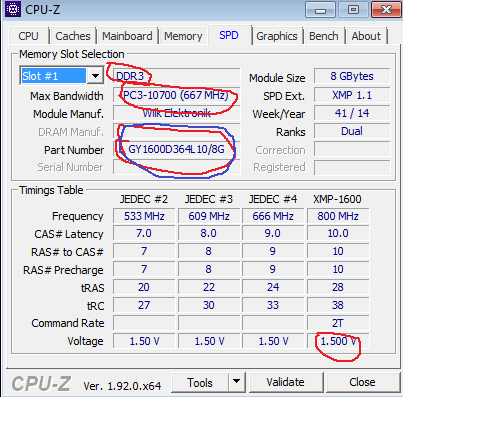Click the PC3-10700 (667 MHz) bandwidth value

click(177, 95)
